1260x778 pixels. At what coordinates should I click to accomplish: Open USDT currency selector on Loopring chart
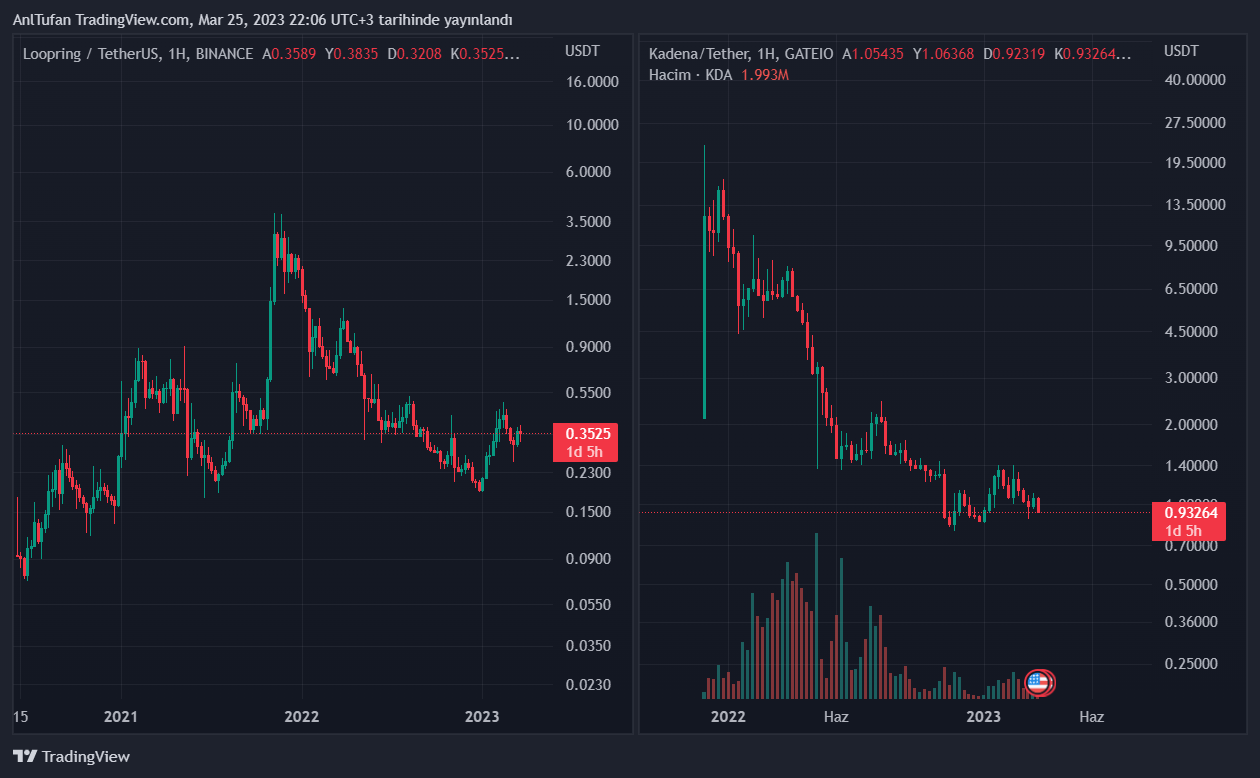[x=581, y=51]
